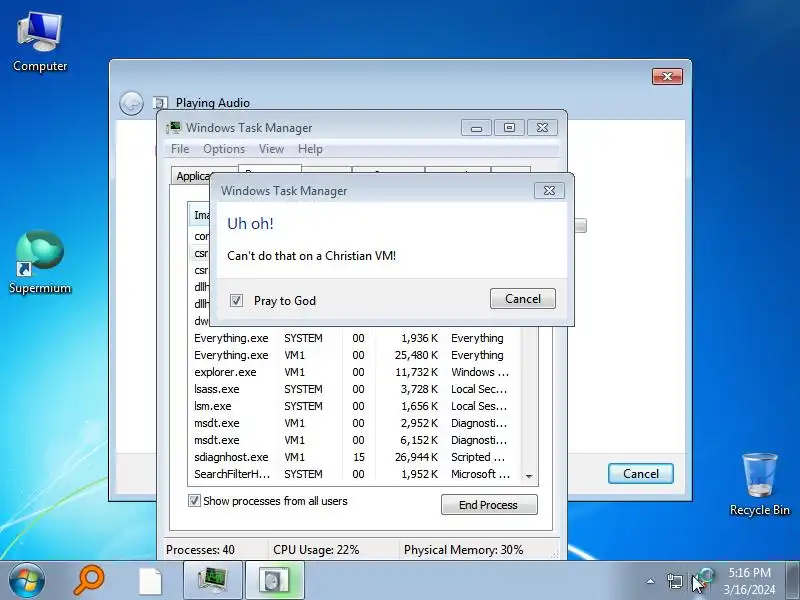800x600 pixels.
Task: Toggle the Pray to God checkbox
Action: [x=236, y=301]
